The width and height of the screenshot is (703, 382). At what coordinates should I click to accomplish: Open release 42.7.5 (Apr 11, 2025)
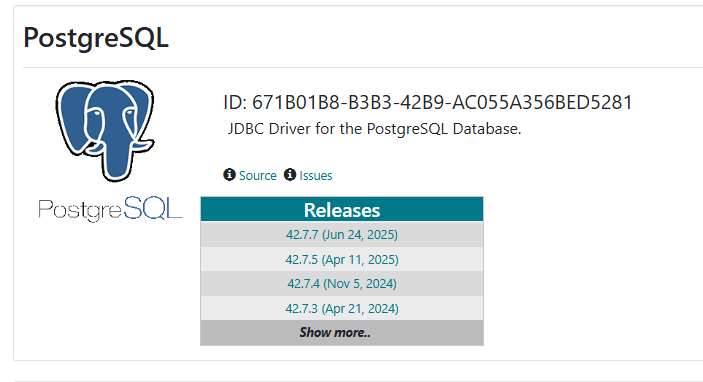(x=342, y=260)
